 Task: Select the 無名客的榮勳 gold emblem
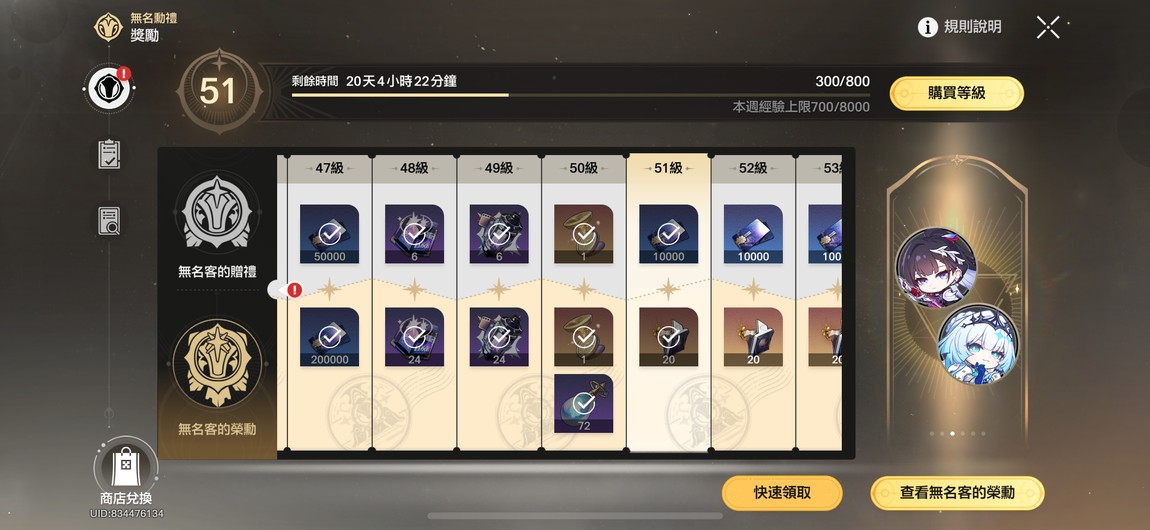pyautogui.click(x=217, y=364)
